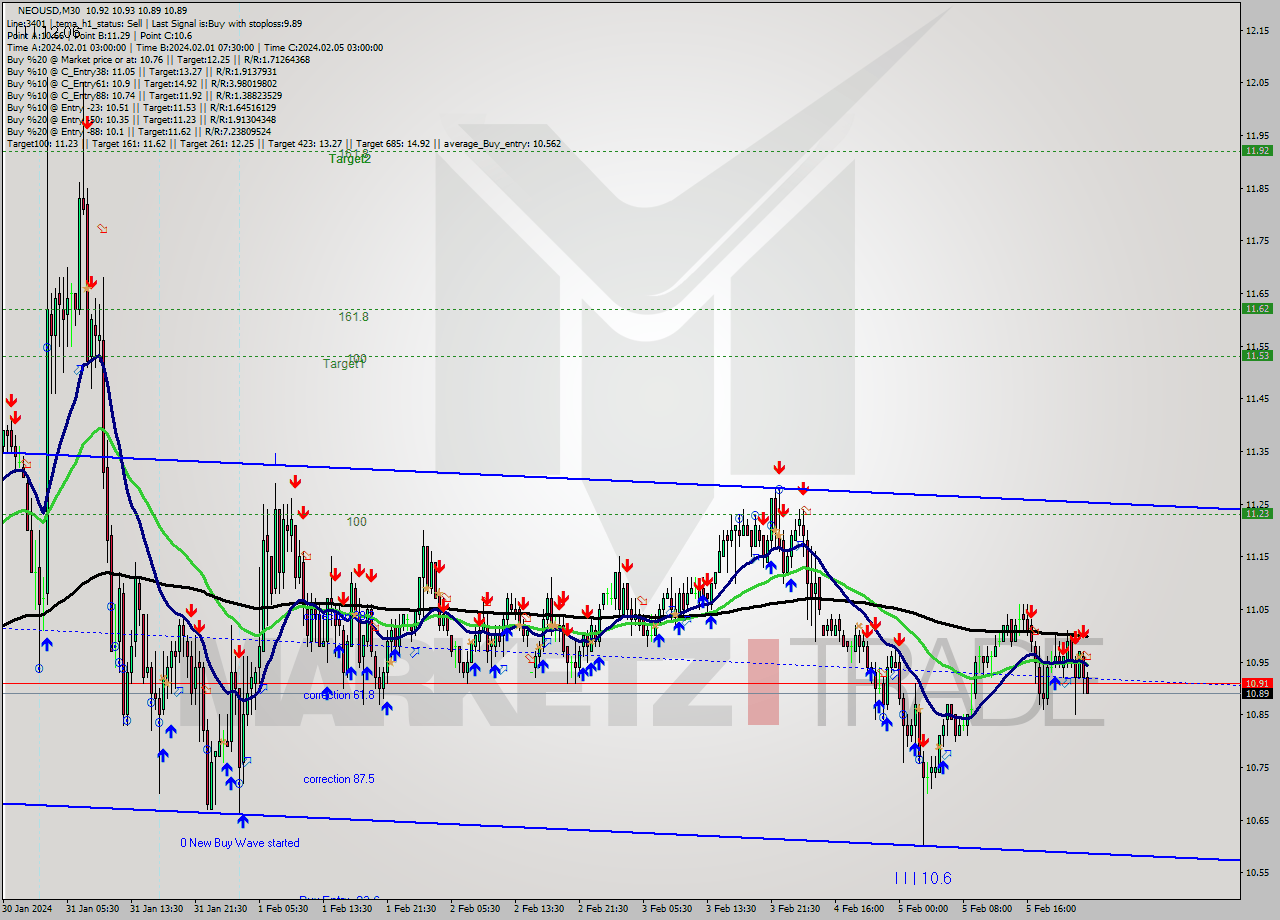This screenshot has height=920, width=1280.
Task: Click the 11.15 price axis tick
Action: pyautogui.click(x=1257, y=556)
